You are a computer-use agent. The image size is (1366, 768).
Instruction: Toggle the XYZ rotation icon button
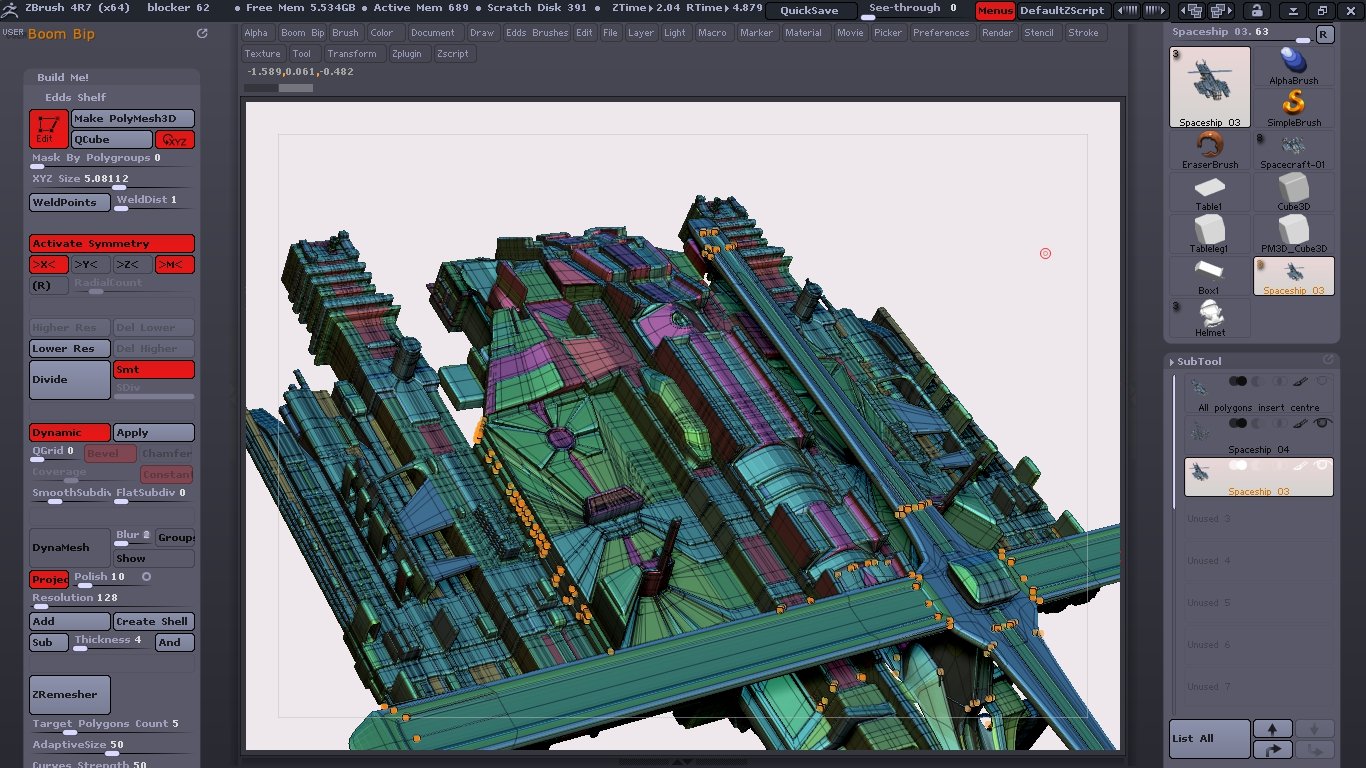pos(175,140)
